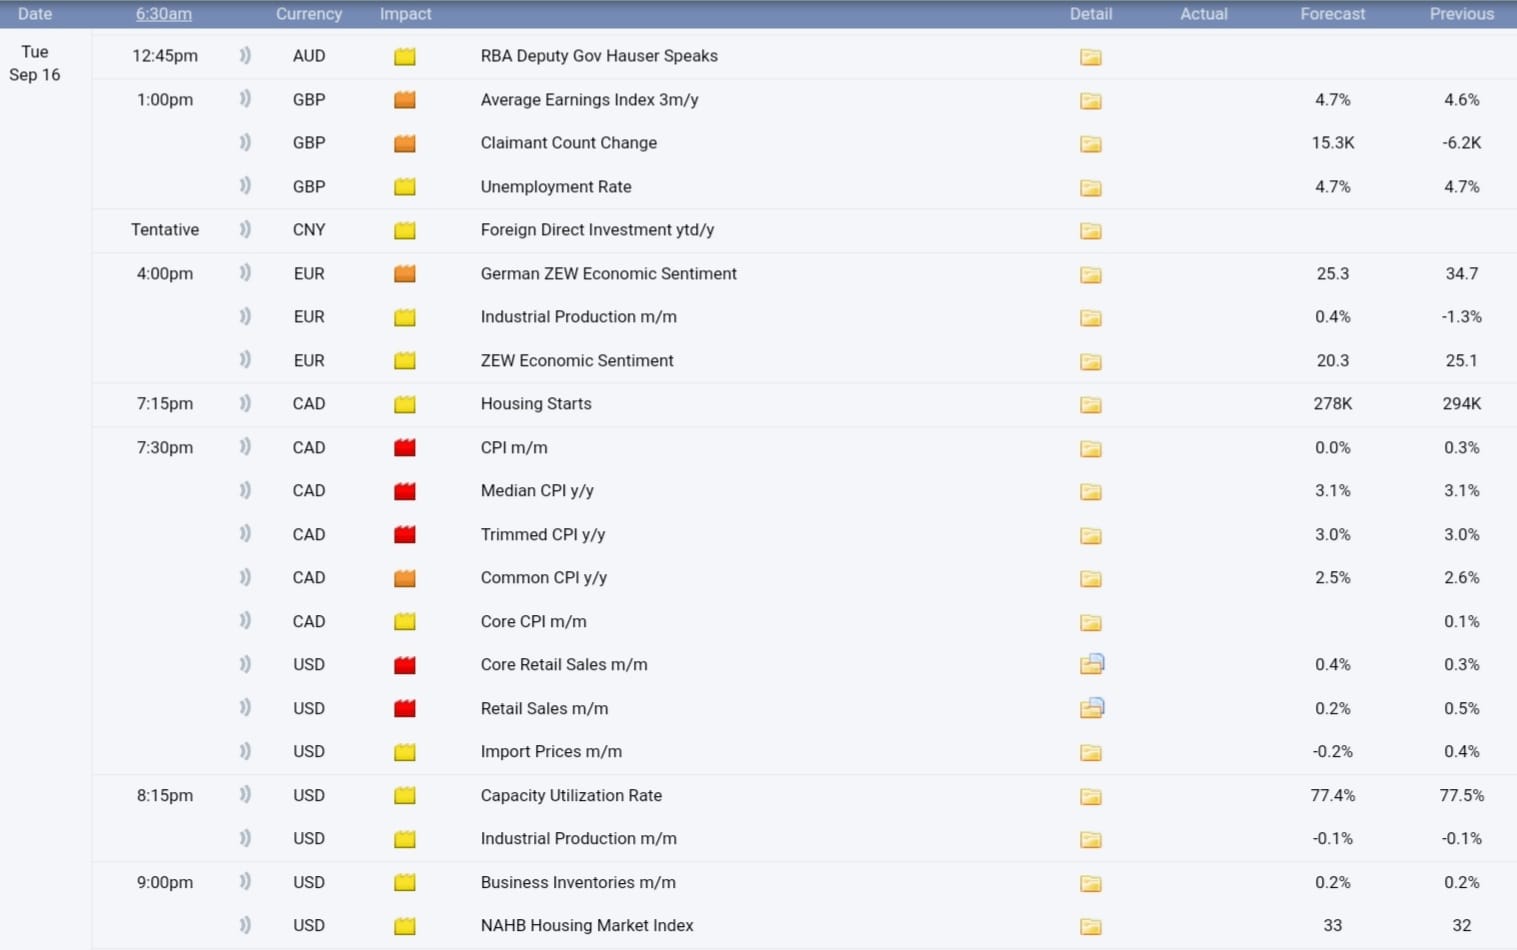Expand the Trimmed CPI y/y event row
This screenshot has width=1517, height=950.
[542, 535]
